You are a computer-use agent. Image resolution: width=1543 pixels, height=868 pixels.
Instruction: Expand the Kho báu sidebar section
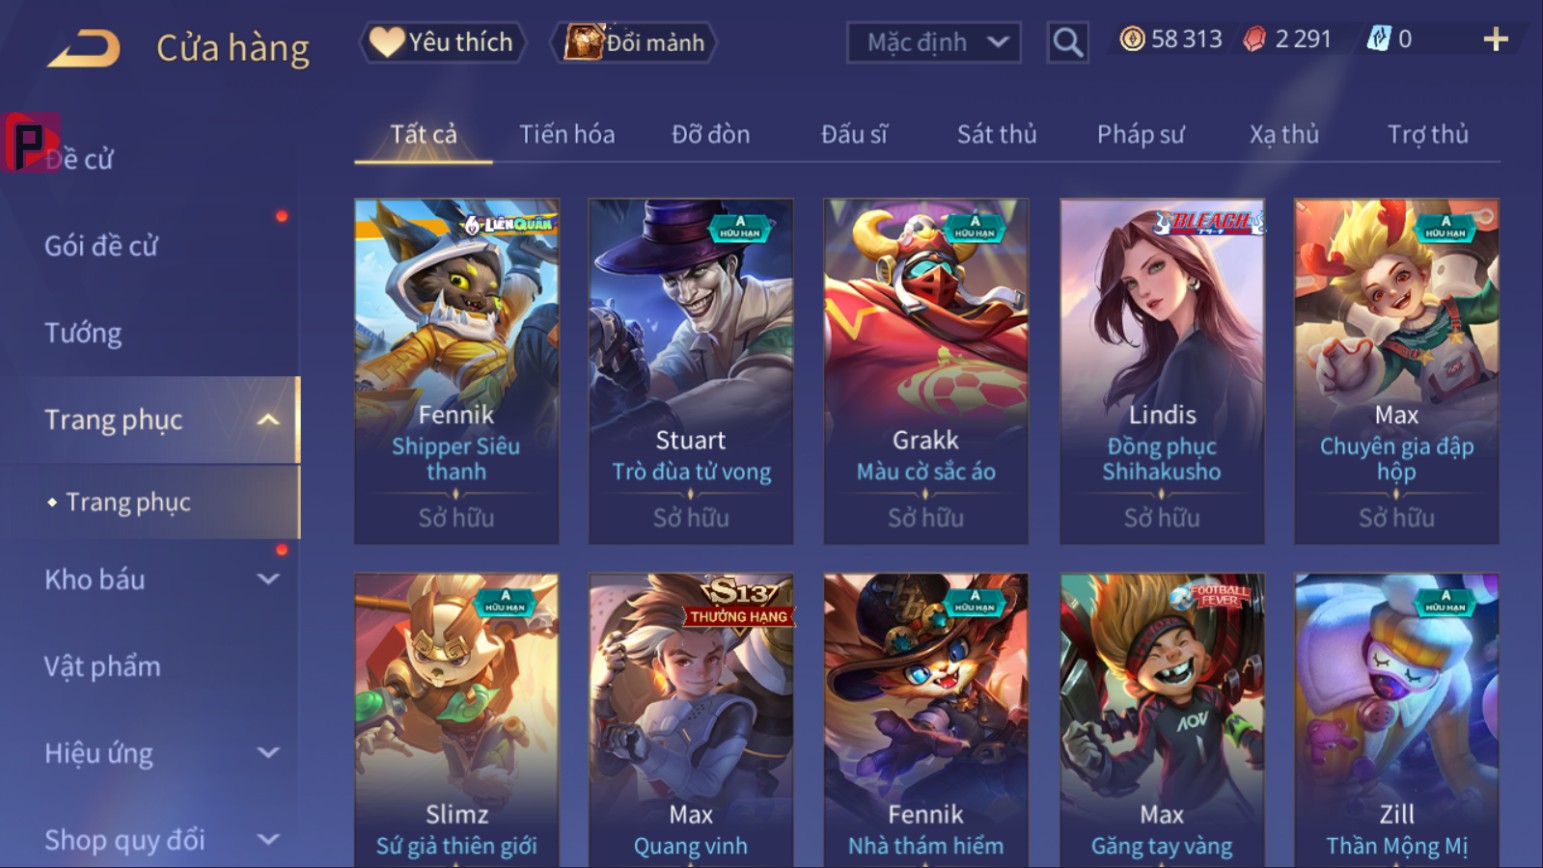[x=268, y=579]
